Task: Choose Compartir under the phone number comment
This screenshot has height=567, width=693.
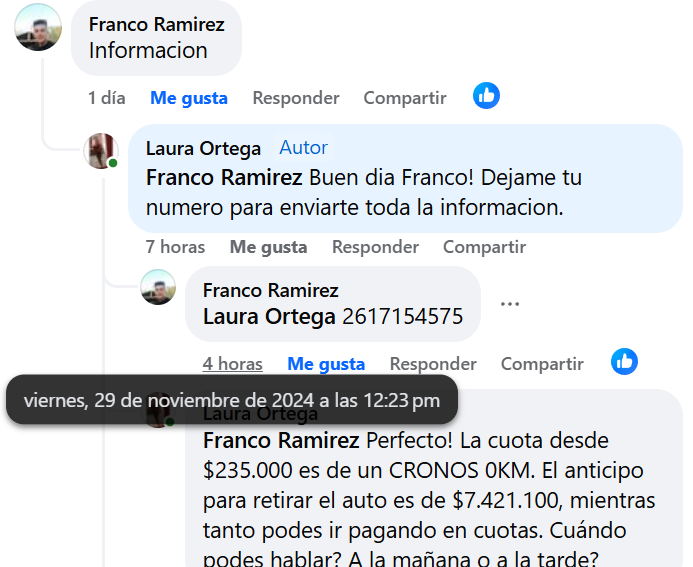Action: [542, 364]
